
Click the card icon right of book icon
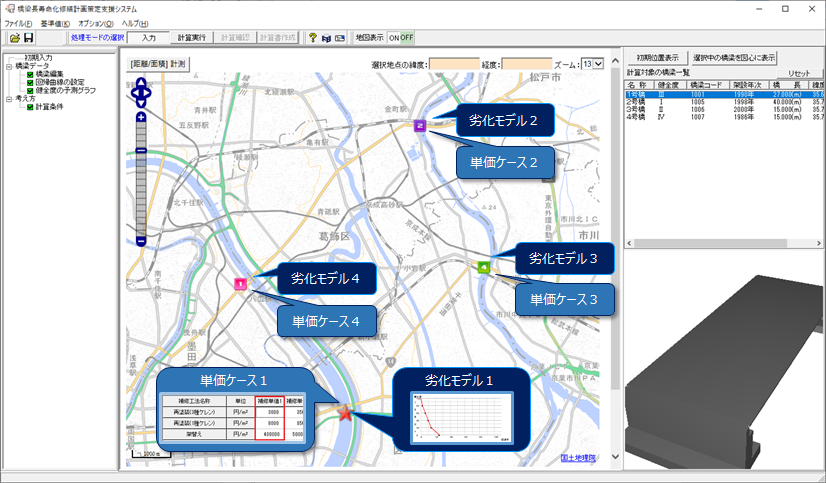pyautogui.click(x=340, y=38)
